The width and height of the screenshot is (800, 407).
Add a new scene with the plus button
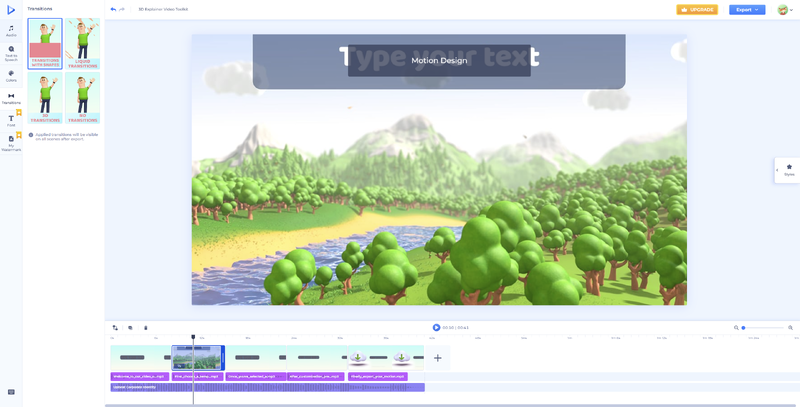438,358
